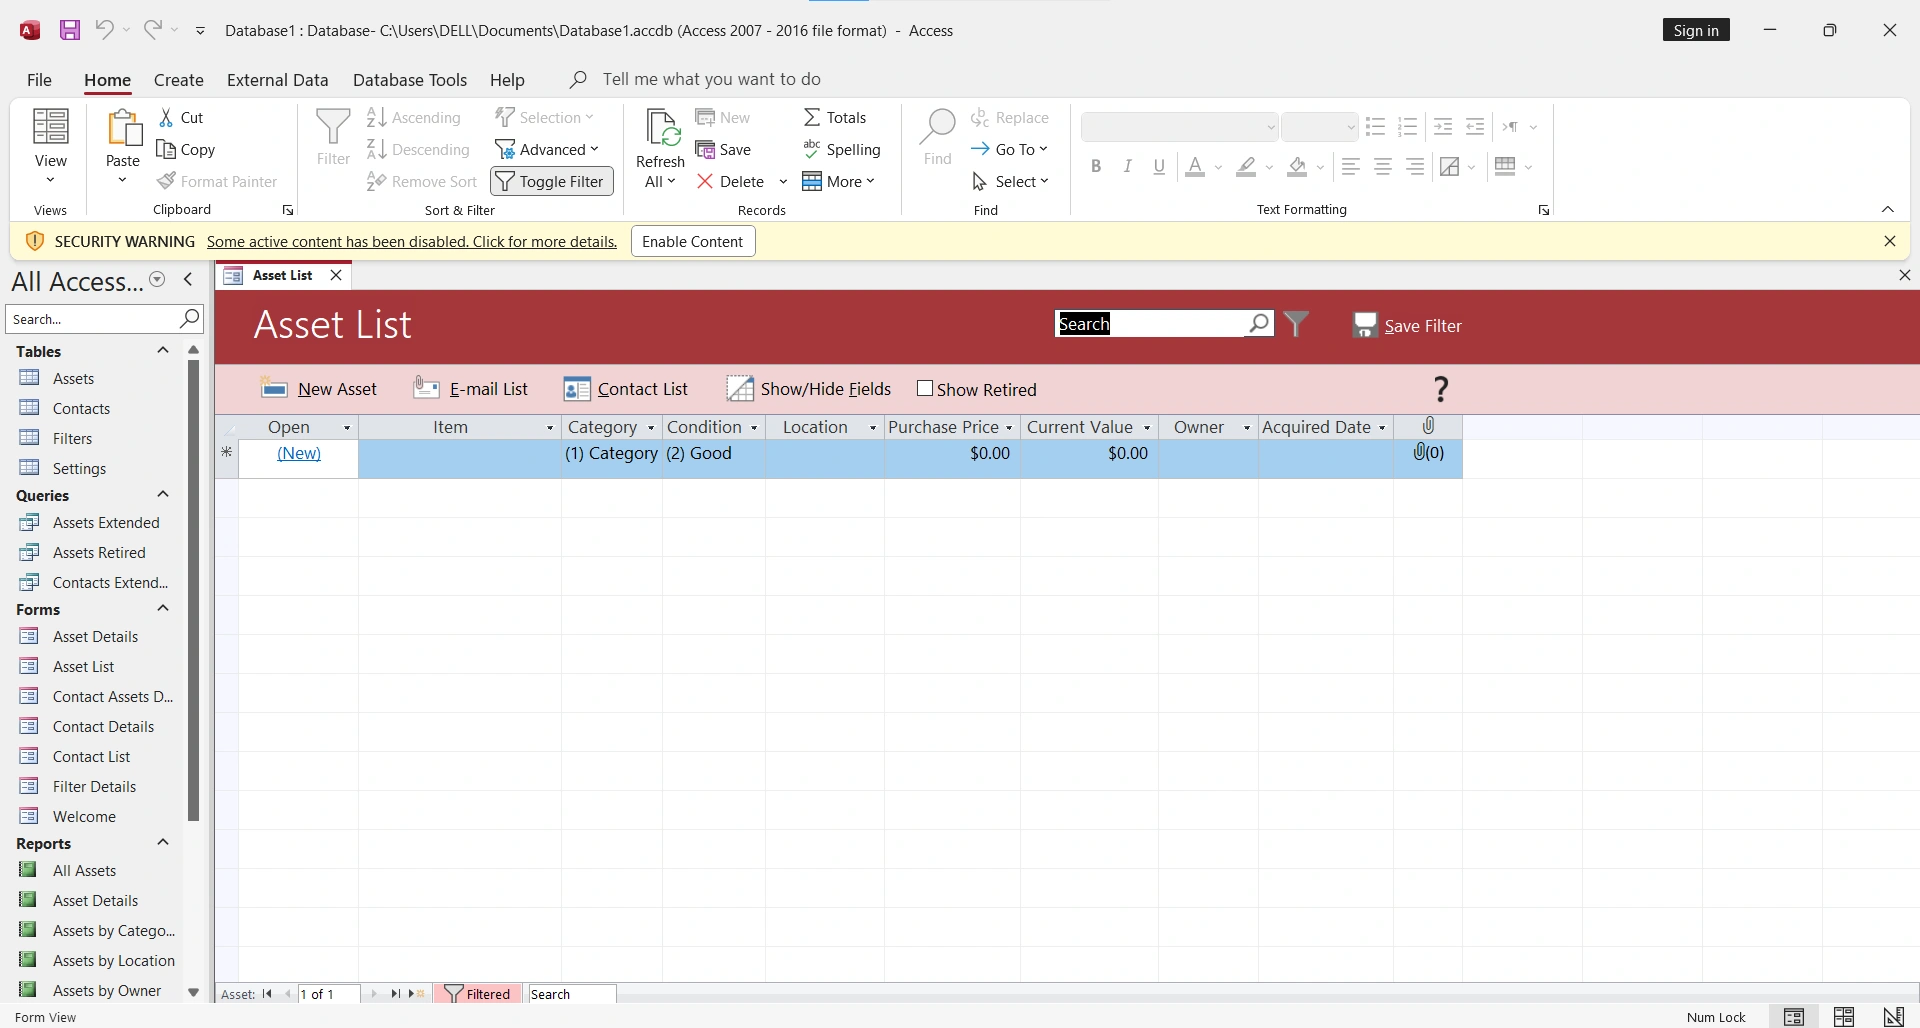This screenshot has height=1028, width=1920.
Task: Pick a highlight color swatch
Action: 1247,166
